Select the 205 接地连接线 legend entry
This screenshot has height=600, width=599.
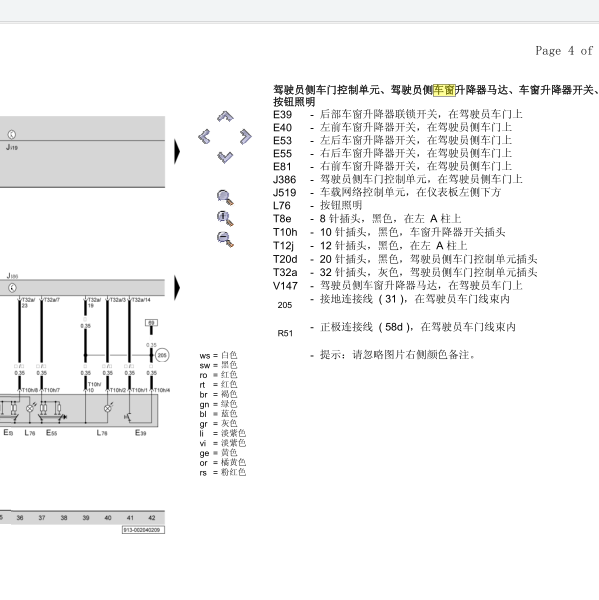coord(393,302)
